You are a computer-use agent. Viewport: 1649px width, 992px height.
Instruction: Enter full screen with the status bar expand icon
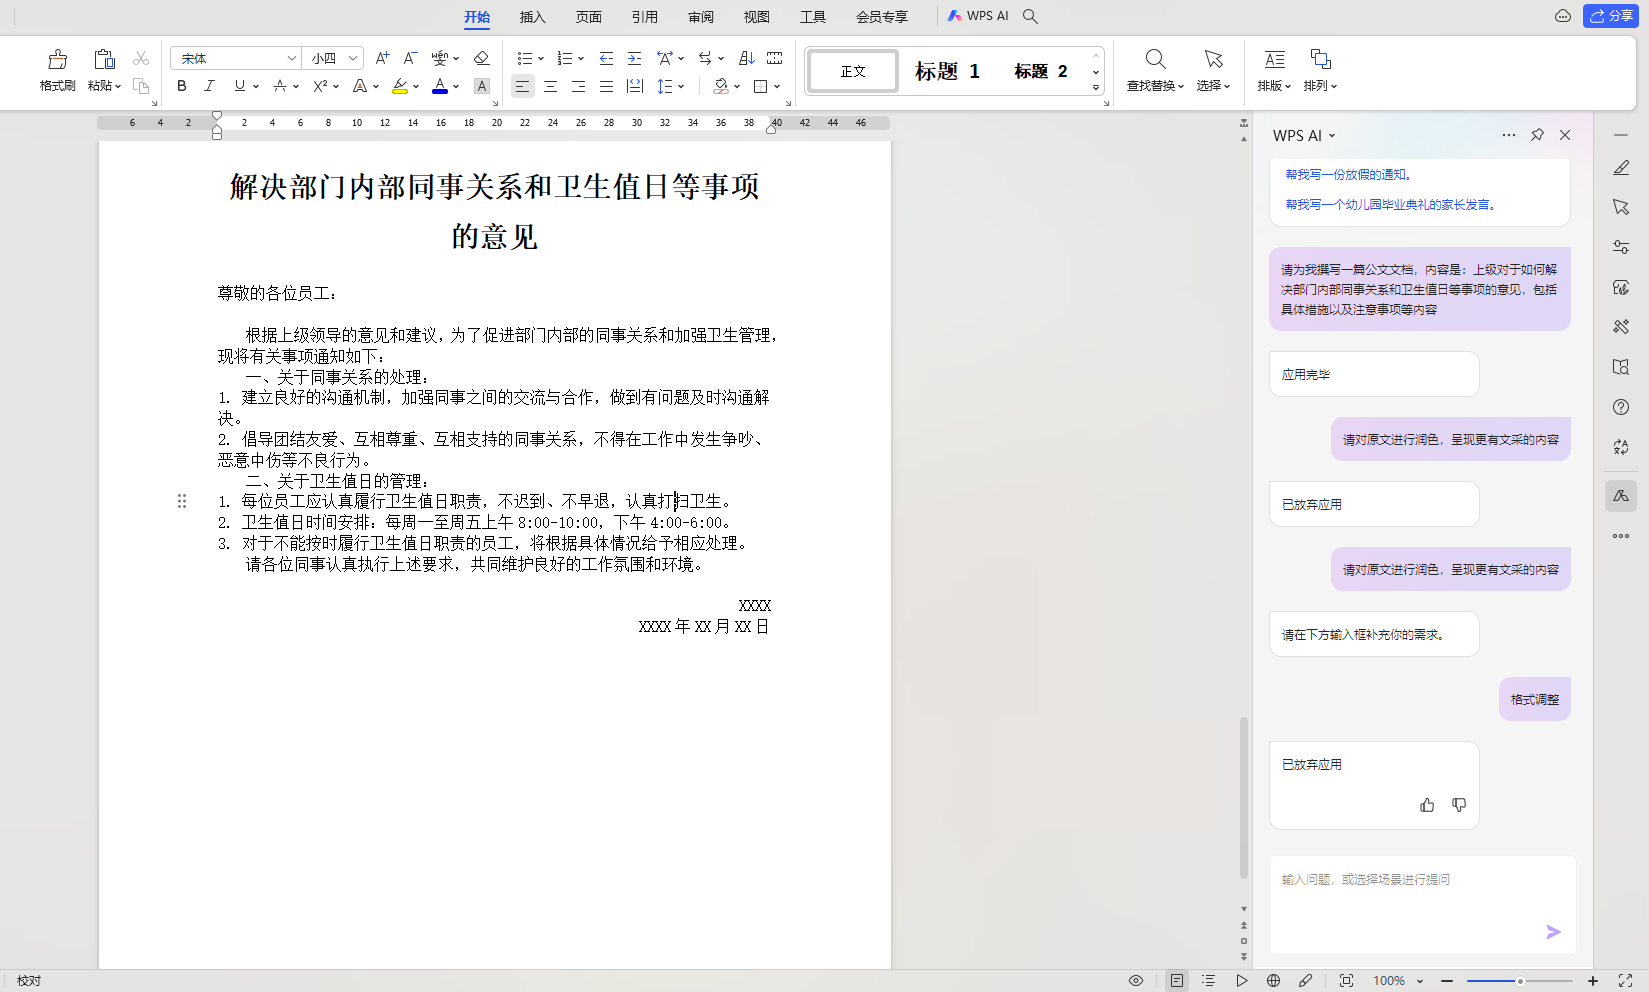pos(1625,981)
